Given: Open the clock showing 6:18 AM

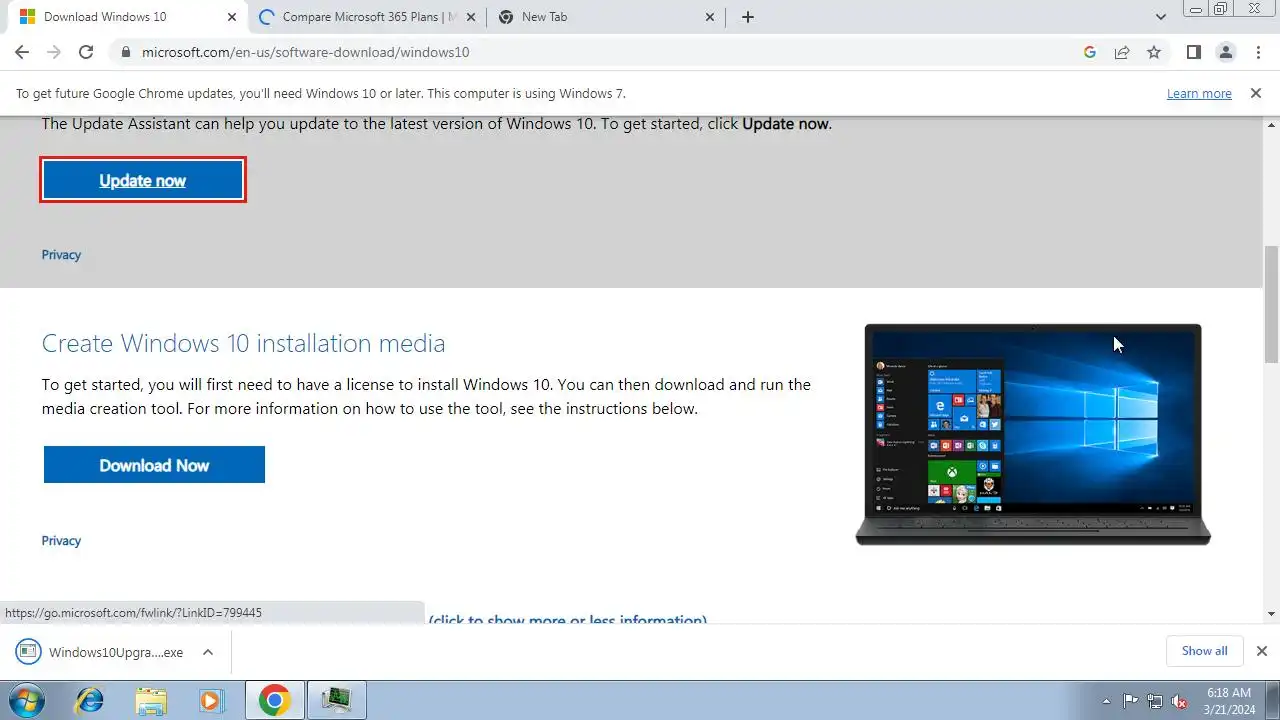Looking at the screenshot, I should tap(1228, 700).
